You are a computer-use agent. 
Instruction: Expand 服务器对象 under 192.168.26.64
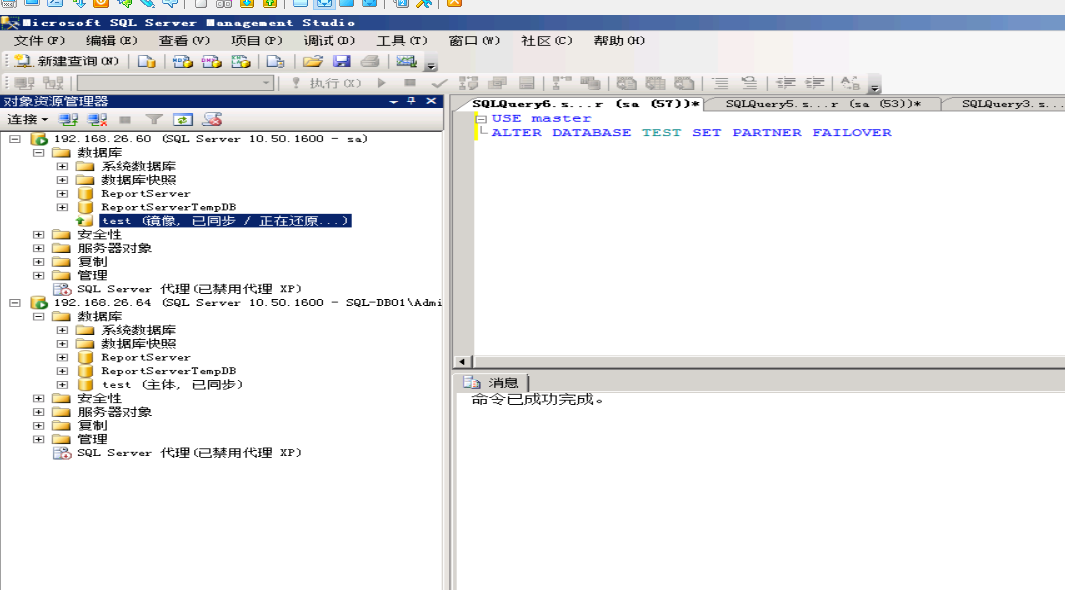pos(39,412)
